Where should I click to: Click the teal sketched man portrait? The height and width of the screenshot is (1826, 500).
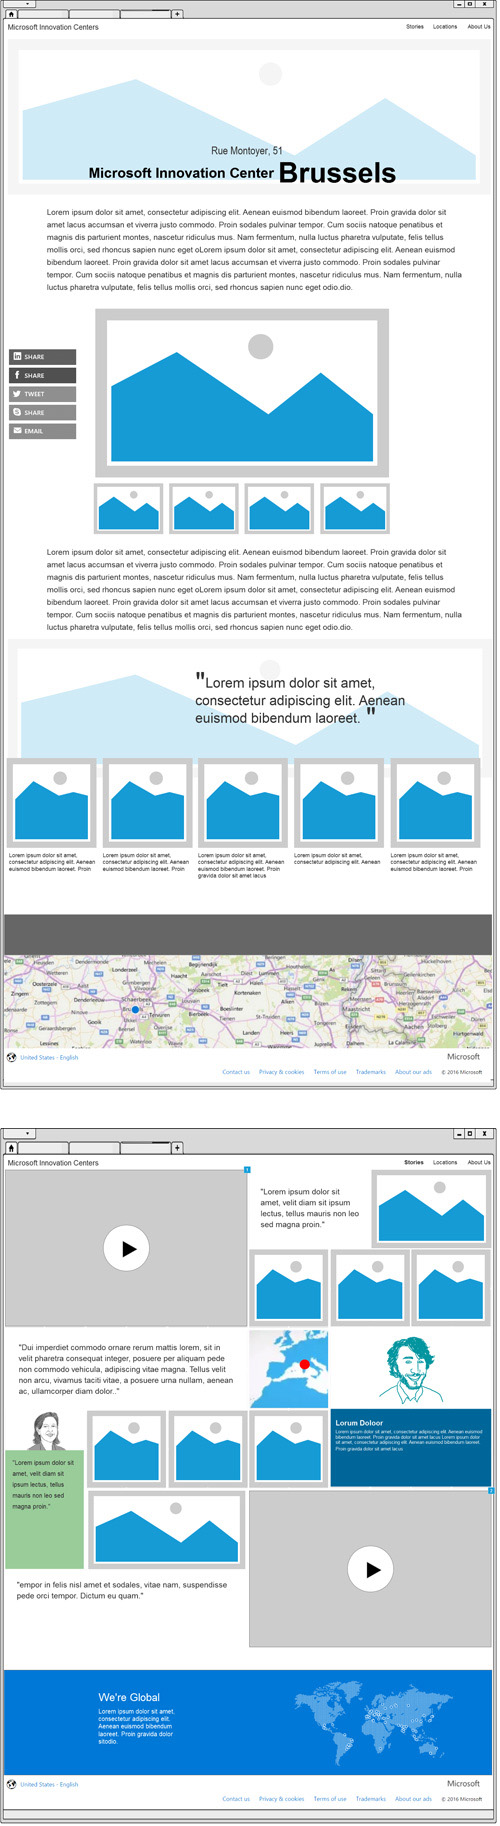tap(410, 1370)
